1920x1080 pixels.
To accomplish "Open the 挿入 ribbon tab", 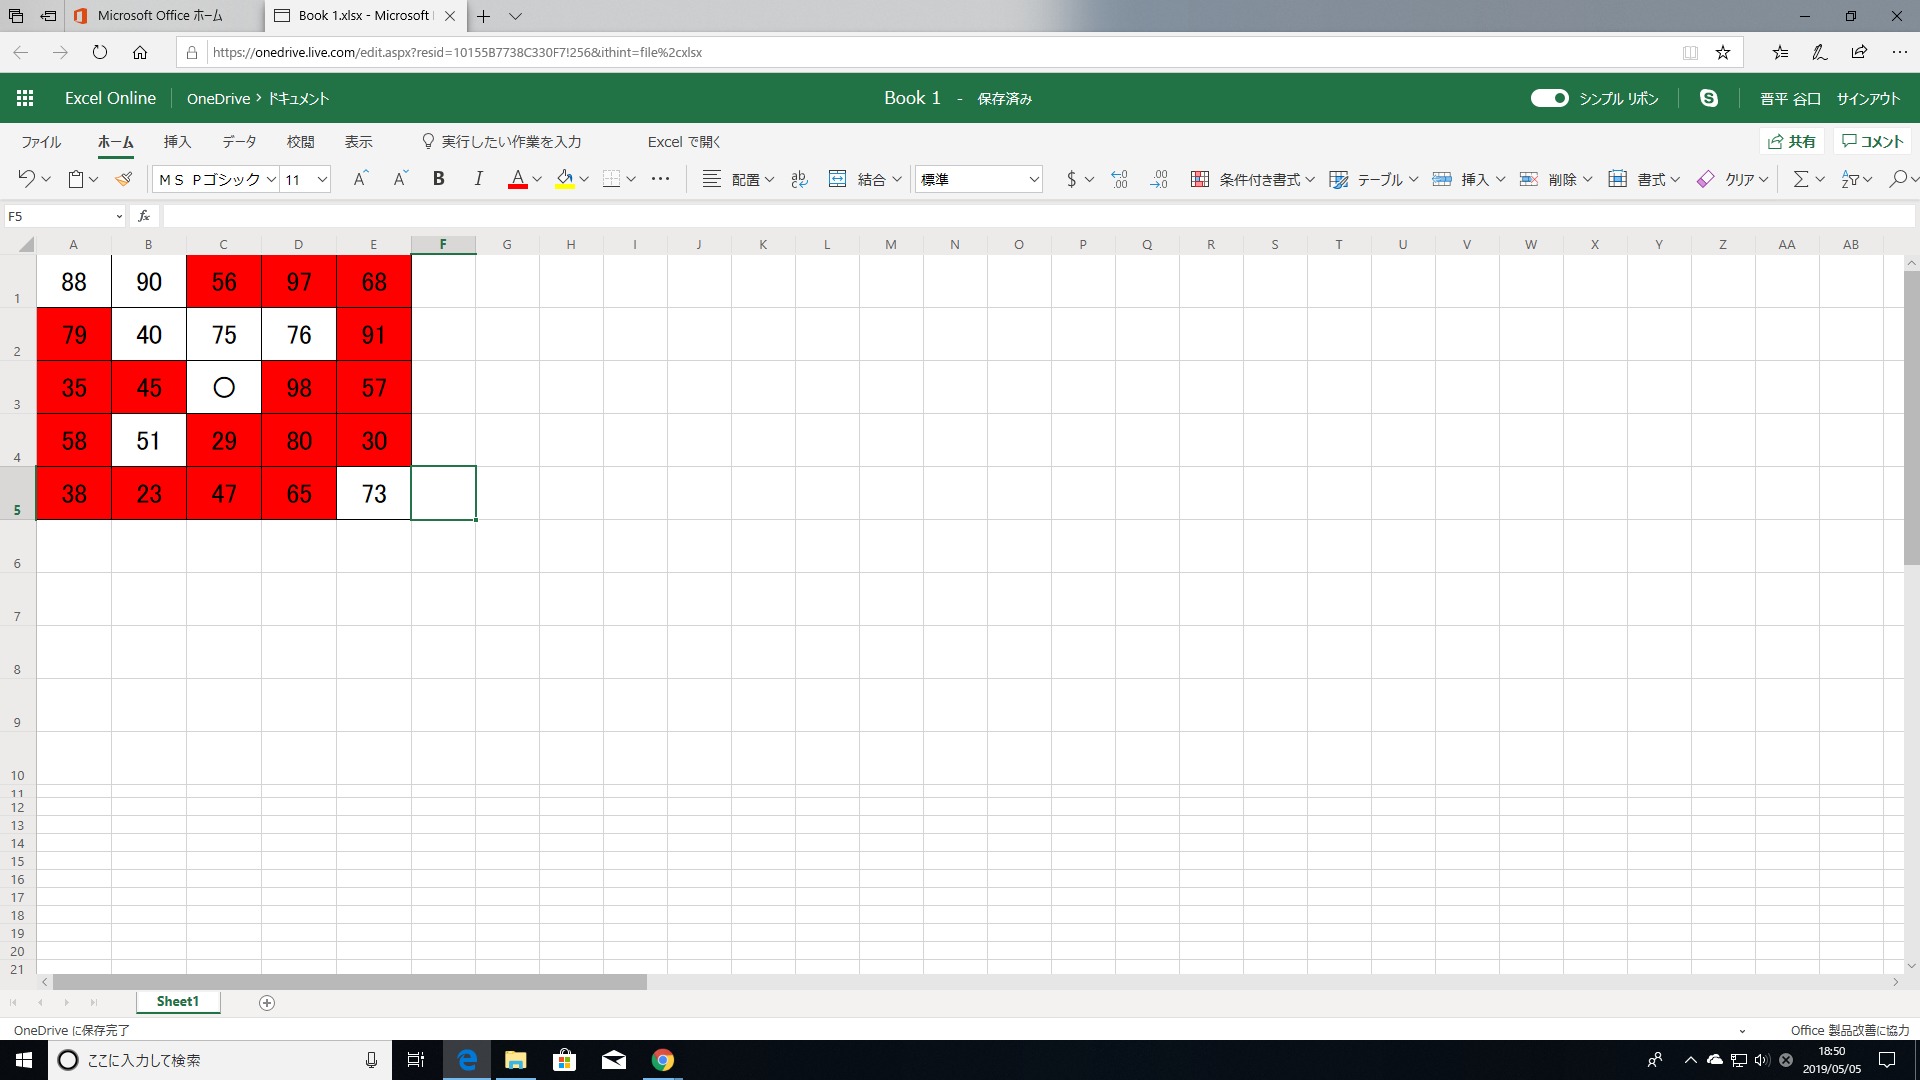I will click(177, 142).
